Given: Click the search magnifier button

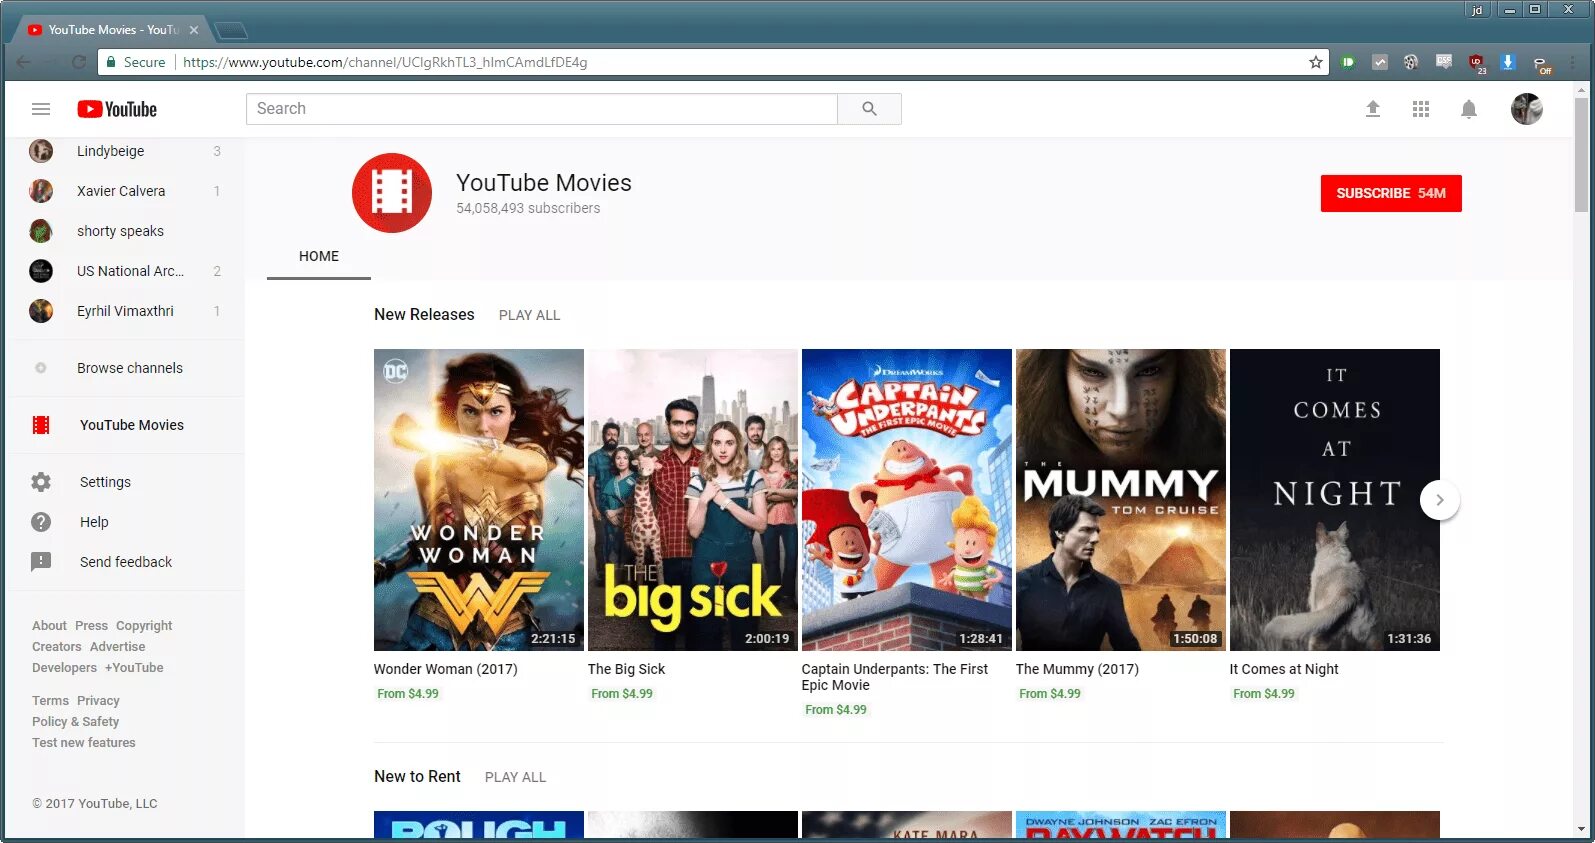Looking at the screenshot, I should click(869, 109).
